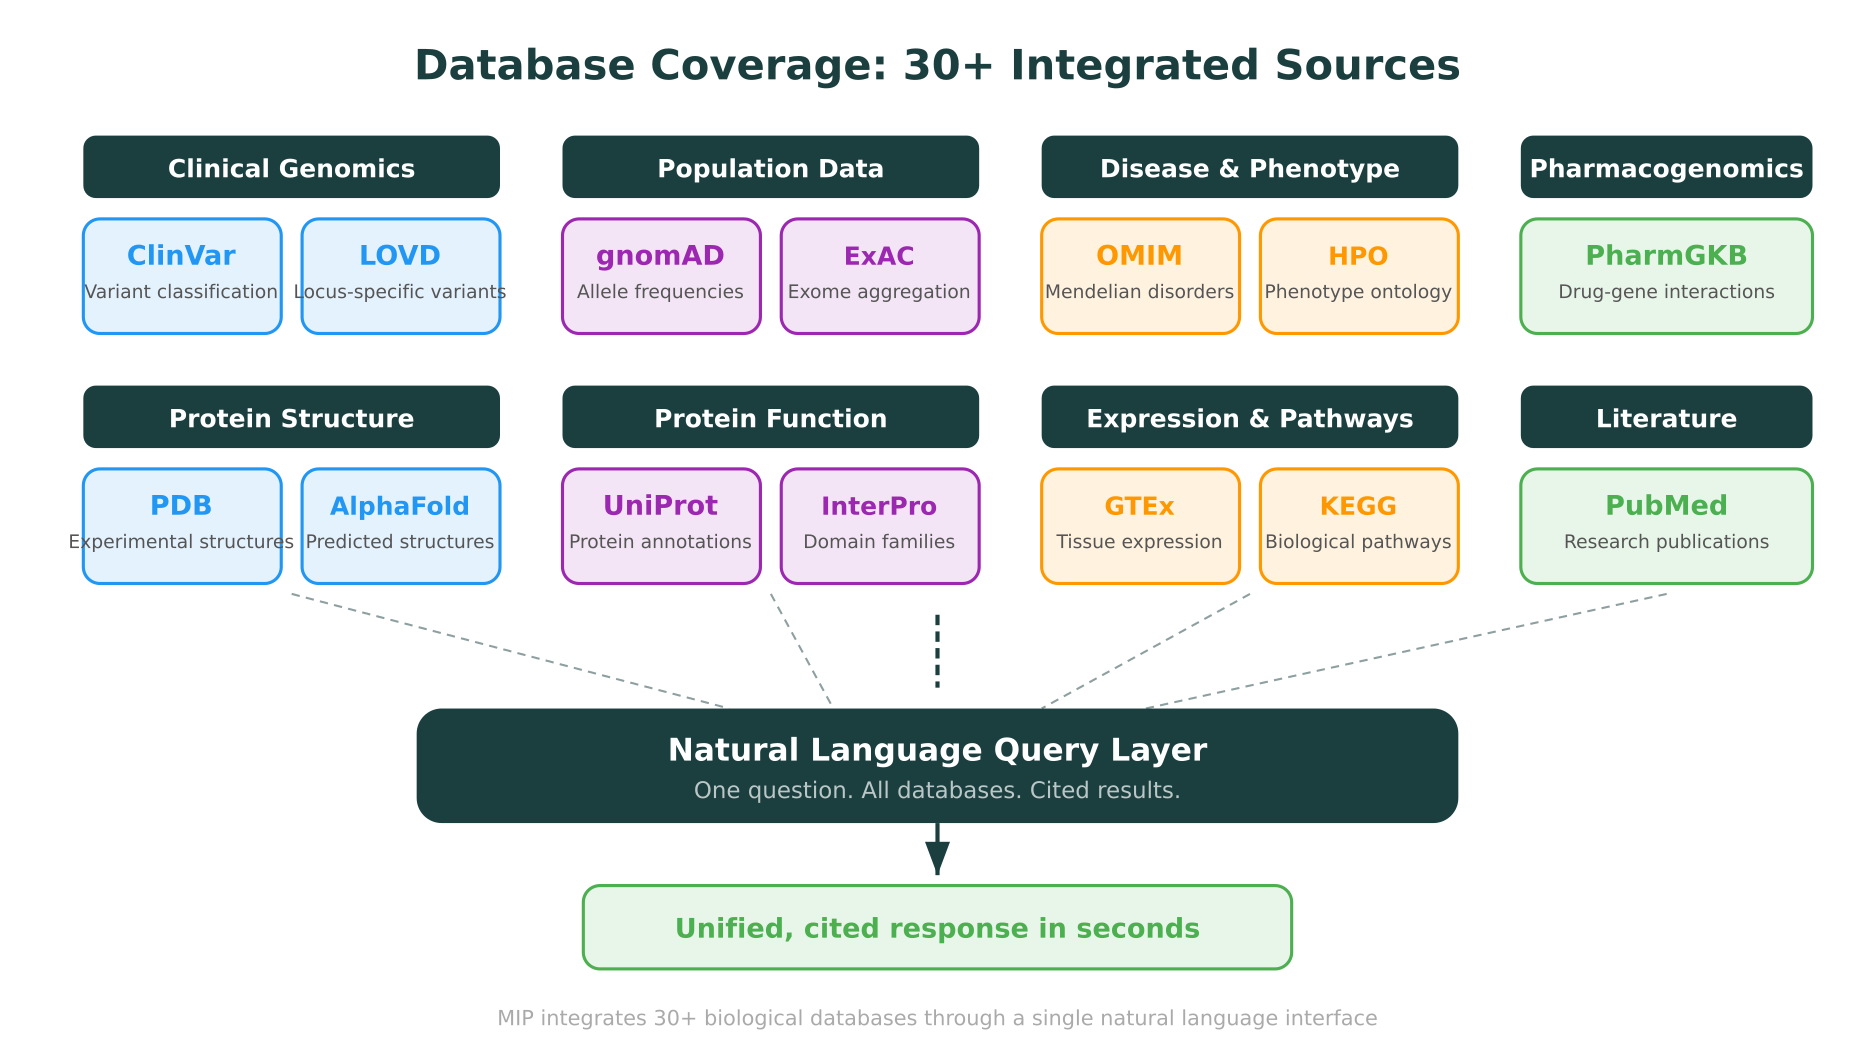Open the ExAC exome aggregation card
The width and height of the screenshot is (1875, 1042).
click(879, 276)
